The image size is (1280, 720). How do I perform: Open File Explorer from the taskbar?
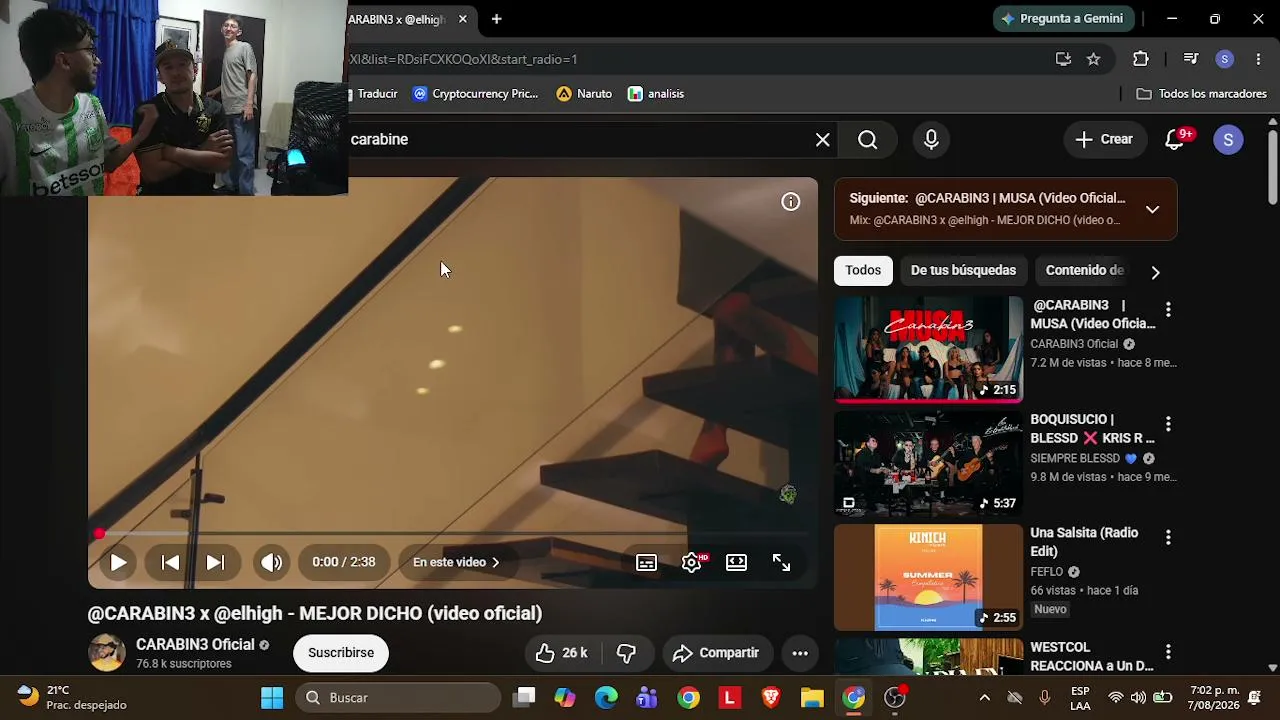(x=811, y=698)
